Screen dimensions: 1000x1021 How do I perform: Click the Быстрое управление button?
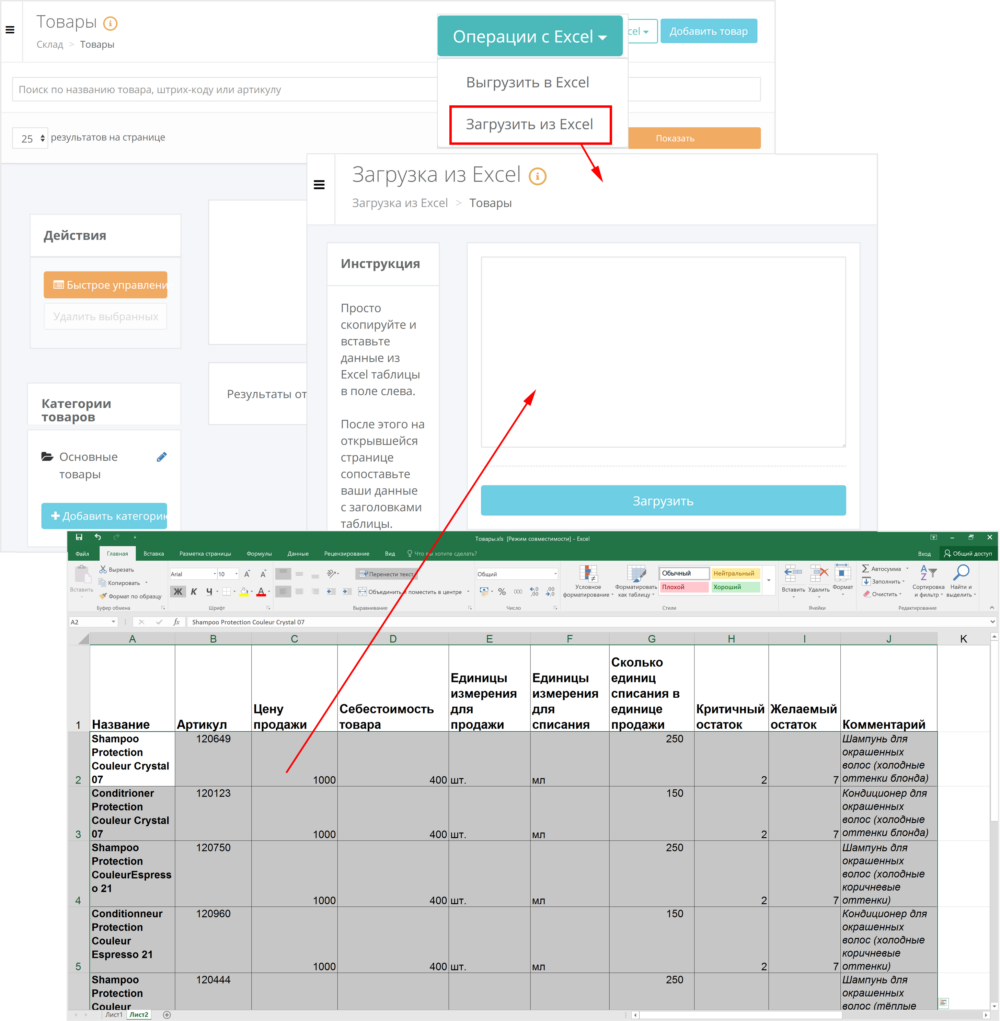[105, 285]
